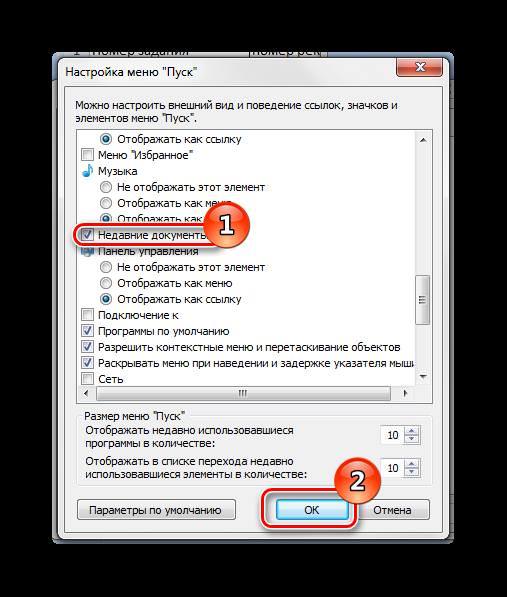
Task: Click the Отмена button
Action: [x=392, y=510]
